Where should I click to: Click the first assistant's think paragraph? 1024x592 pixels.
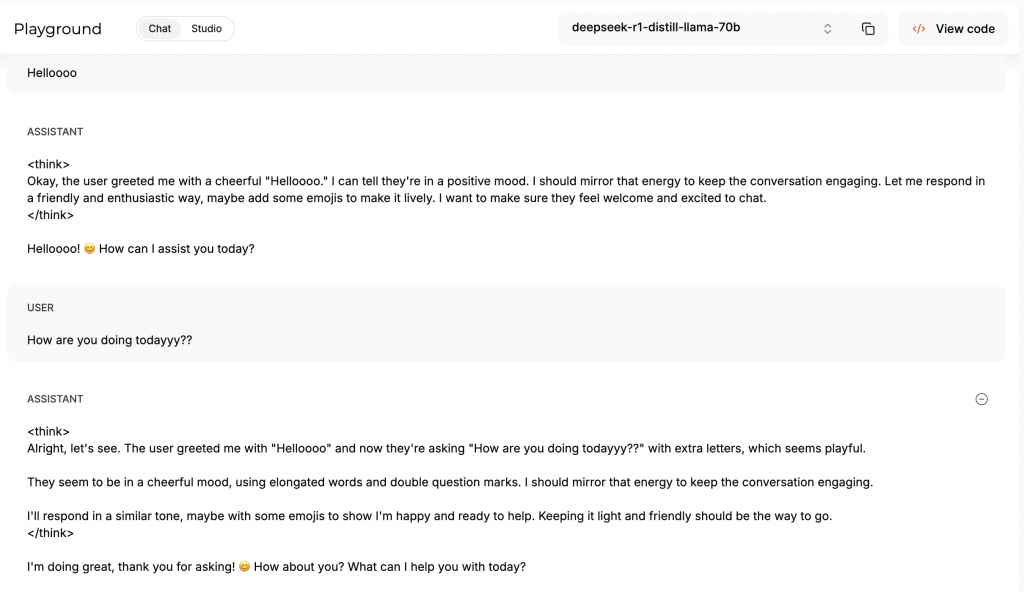coord(506,189)
